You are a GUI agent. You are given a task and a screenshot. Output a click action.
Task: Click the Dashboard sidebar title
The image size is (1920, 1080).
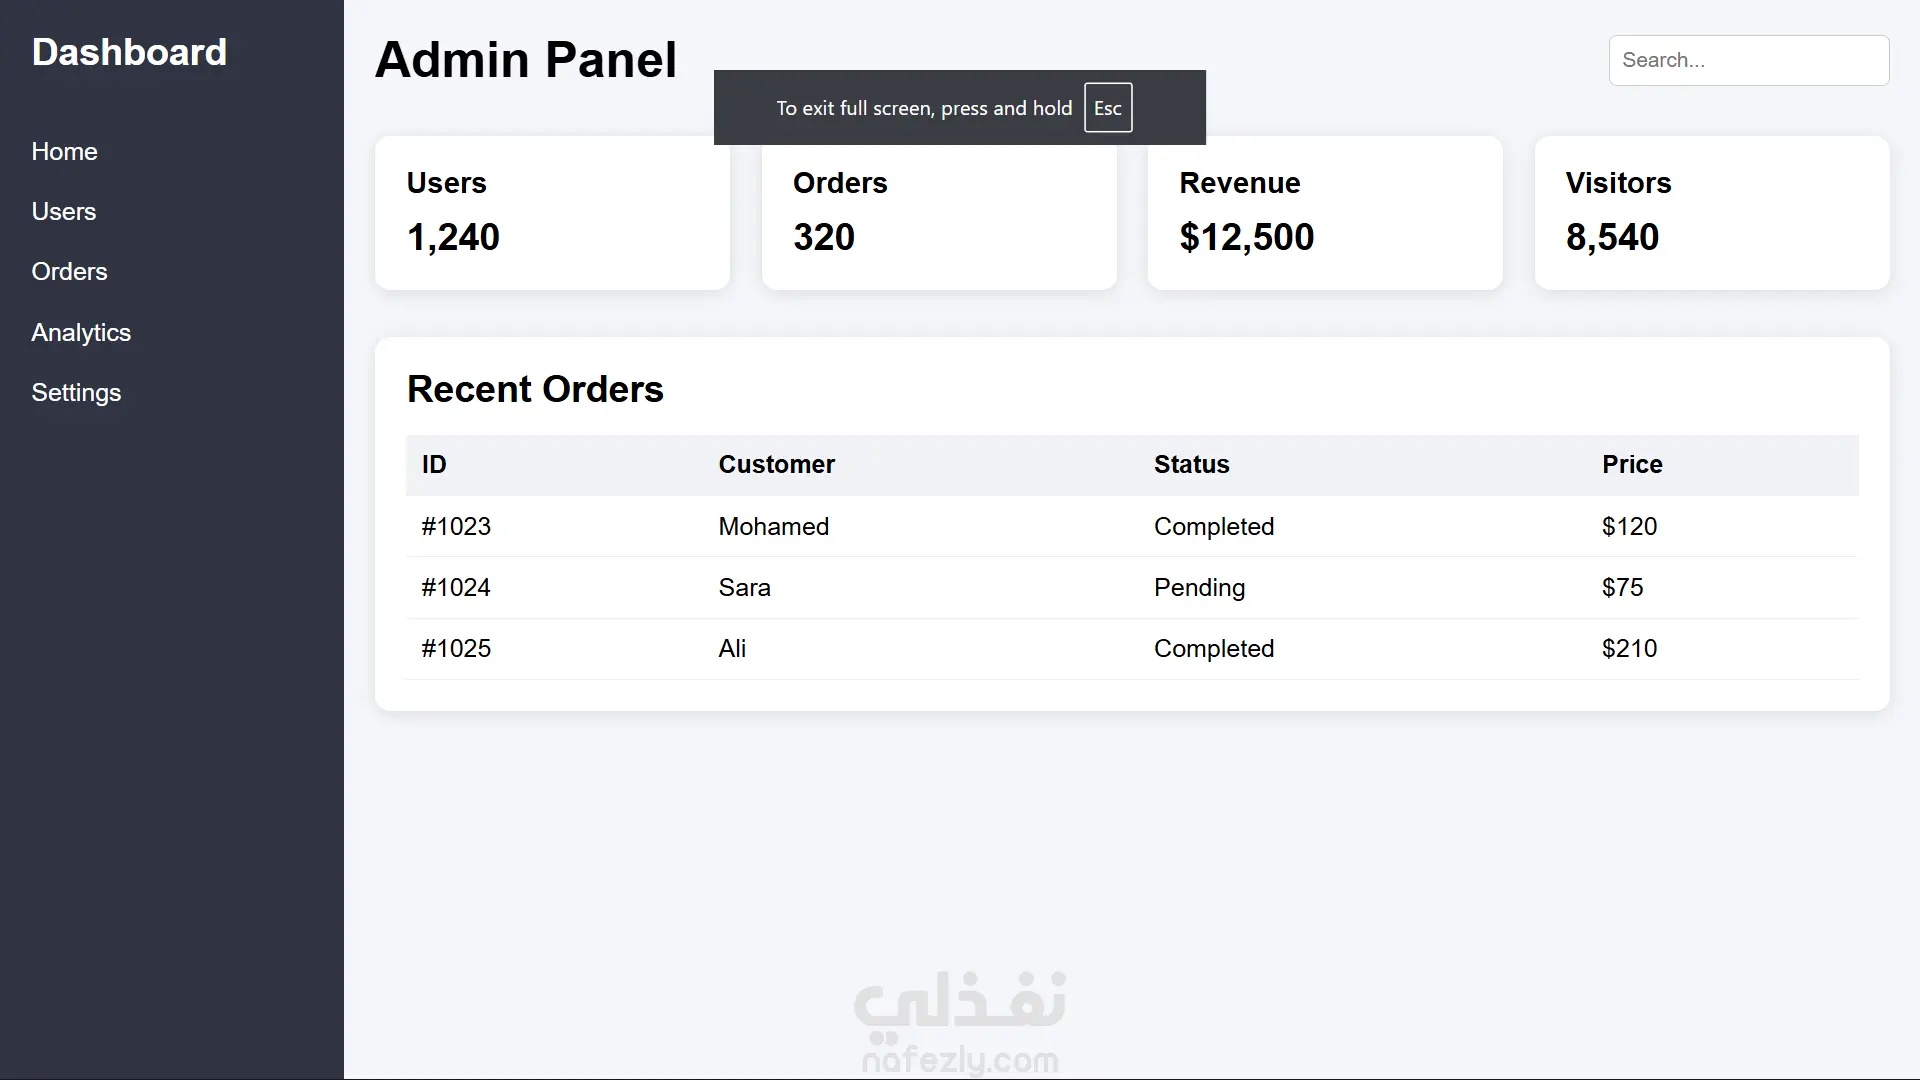[129, 53]
